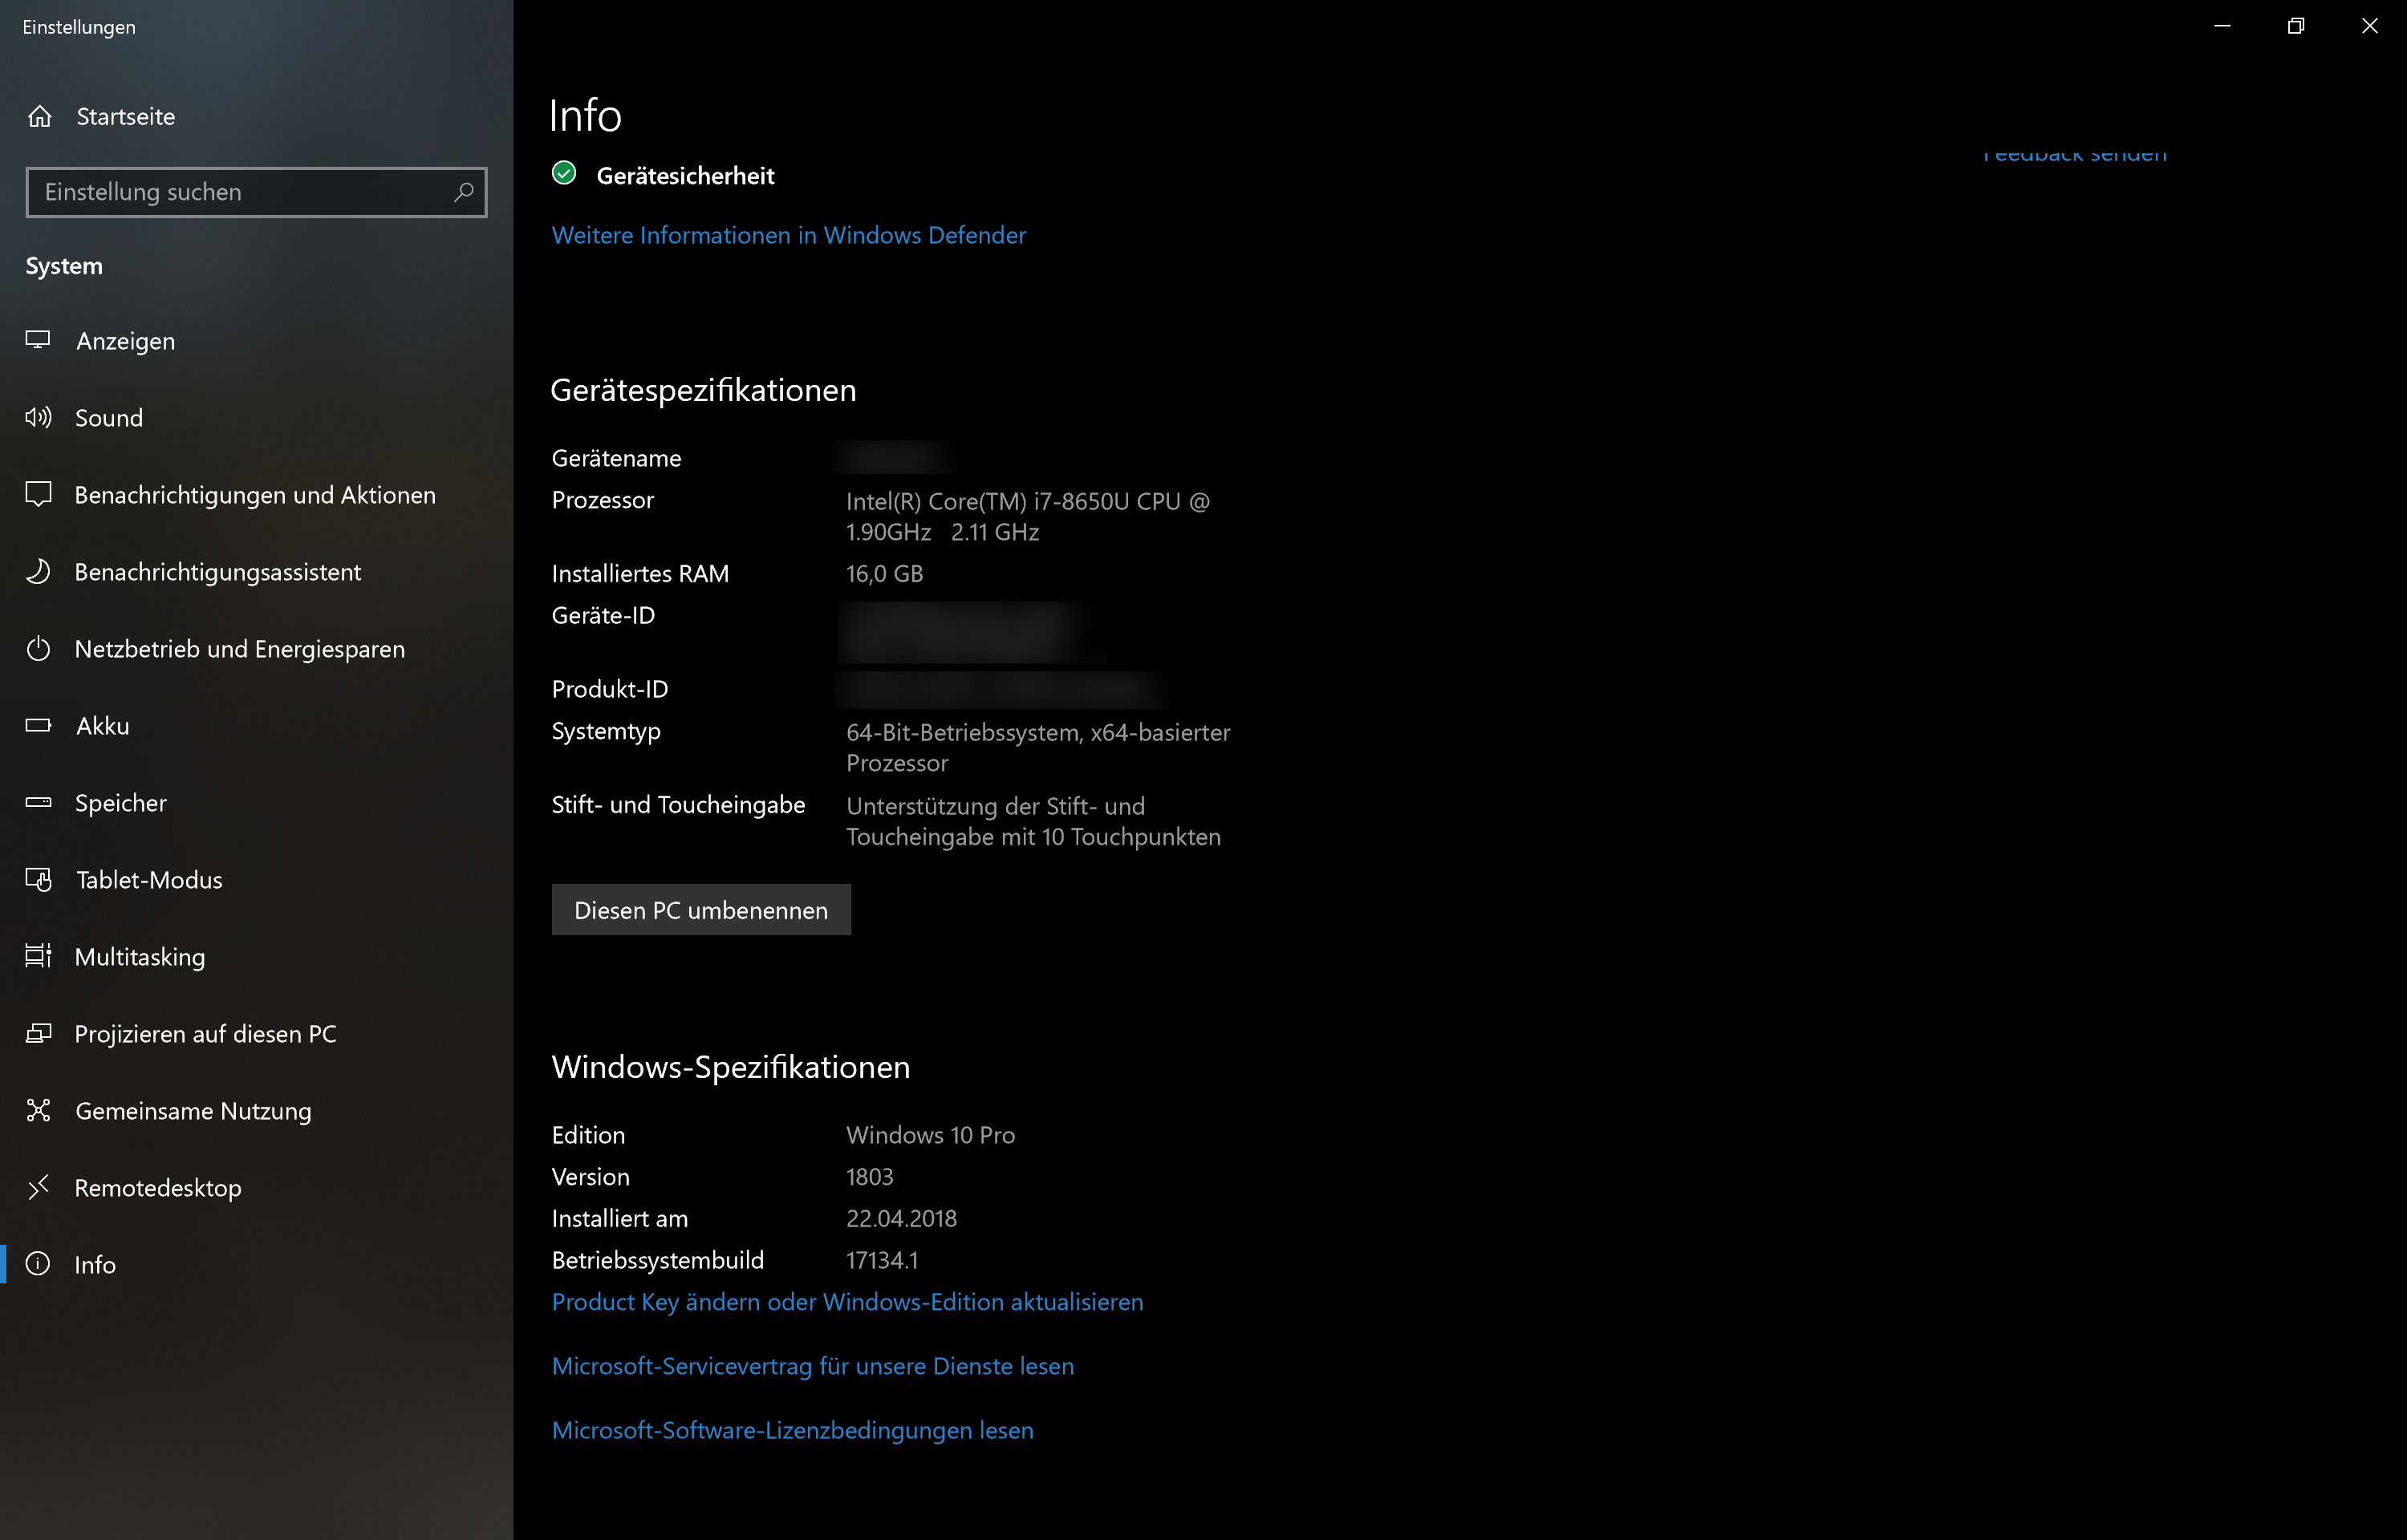This screenshot has width=2407, height=1540.
Task: Open Speicher settings
Action: pos(256,803)
